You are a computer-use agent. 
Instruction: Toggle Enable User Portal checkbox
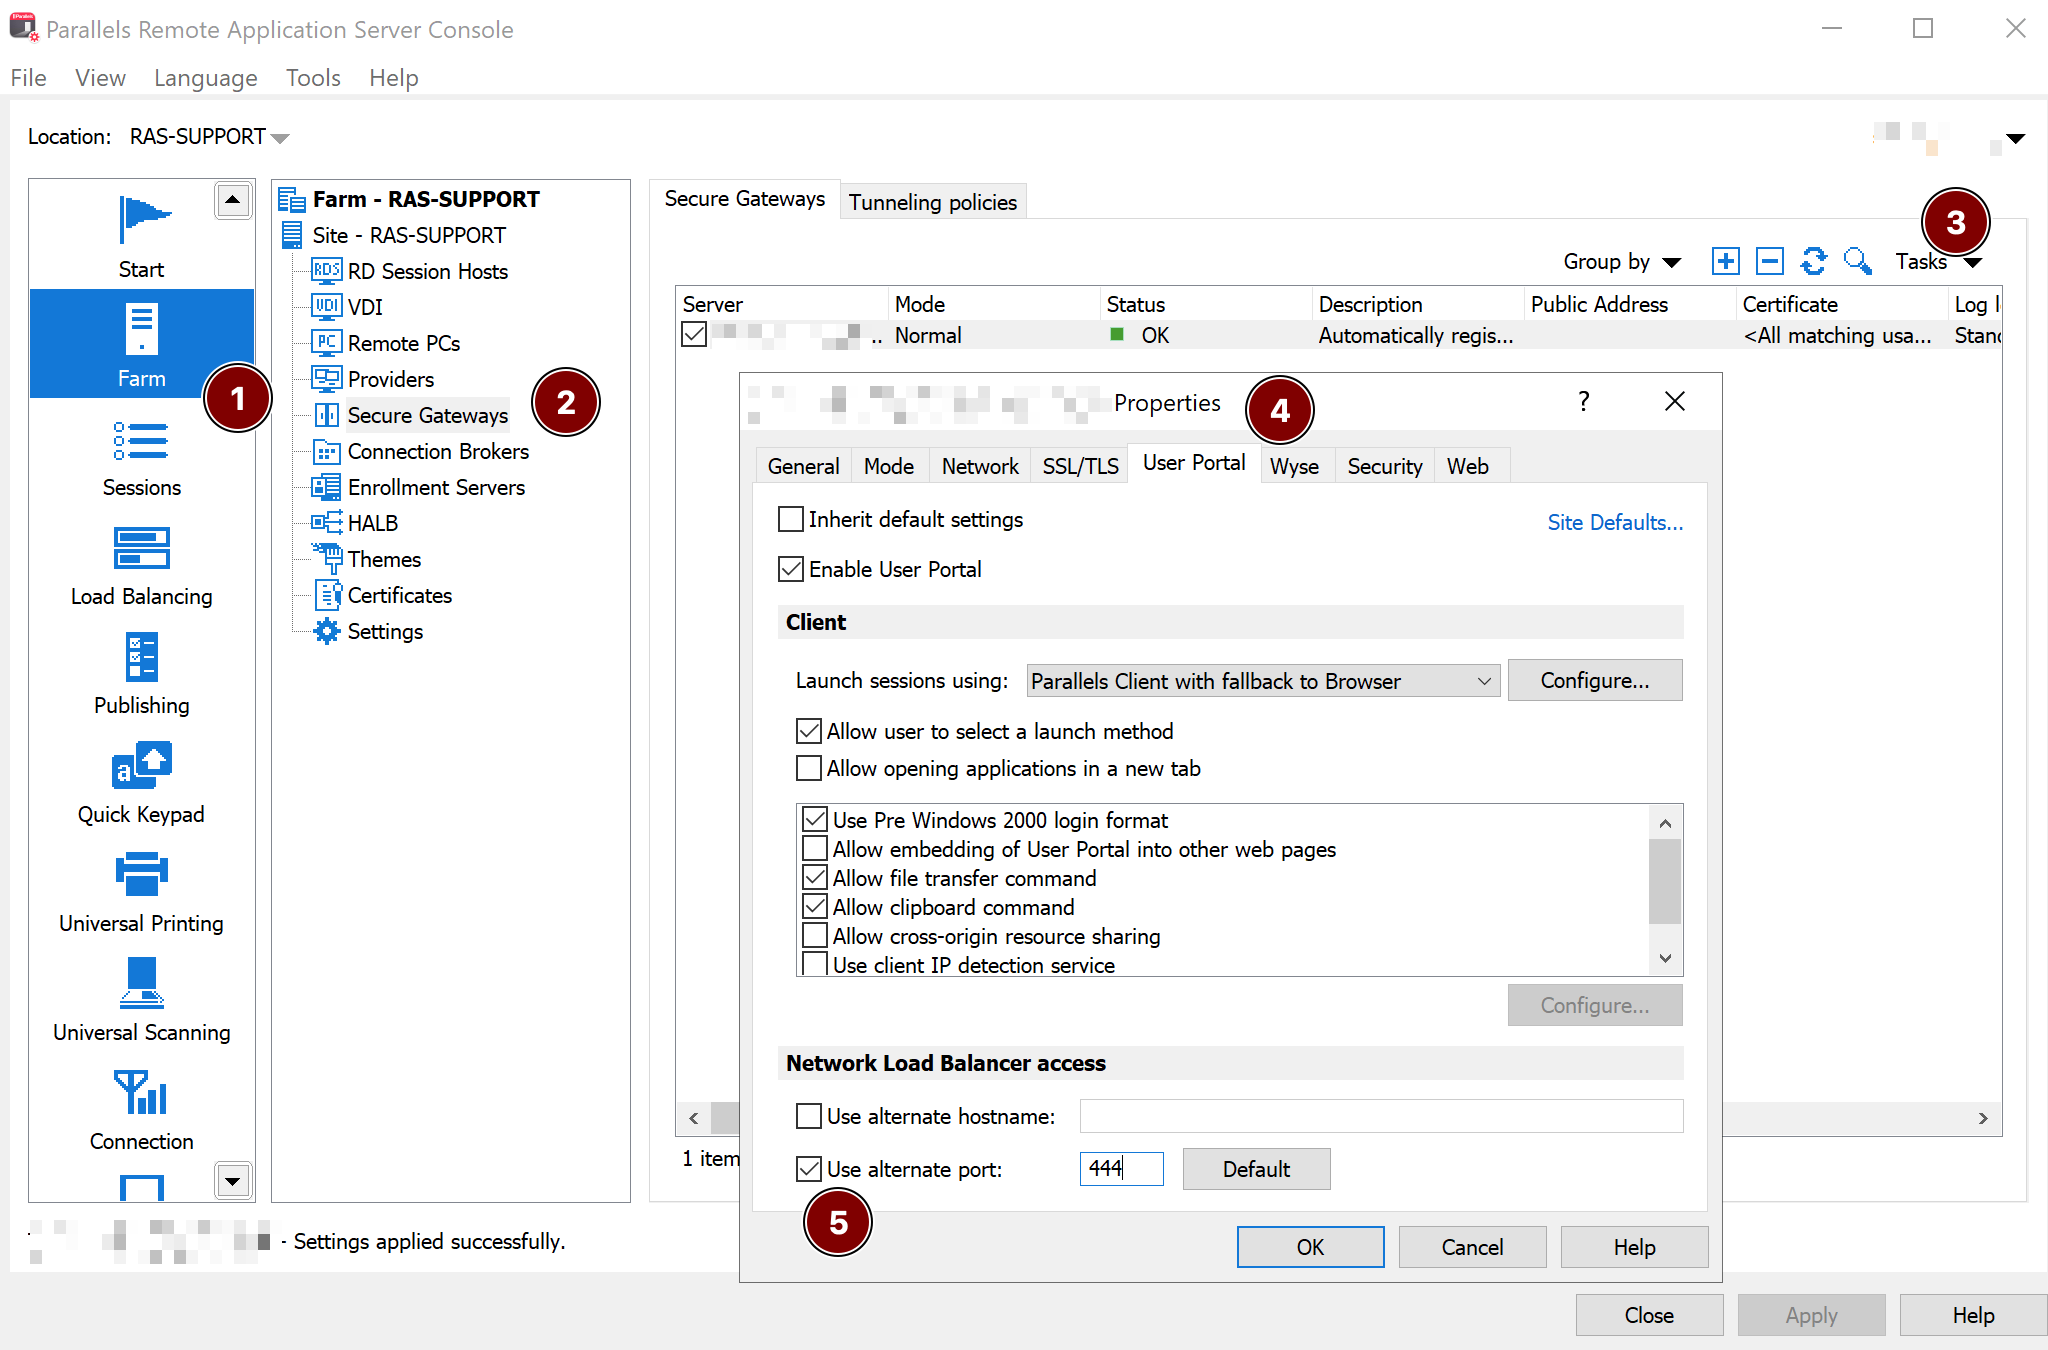[790, 569]
